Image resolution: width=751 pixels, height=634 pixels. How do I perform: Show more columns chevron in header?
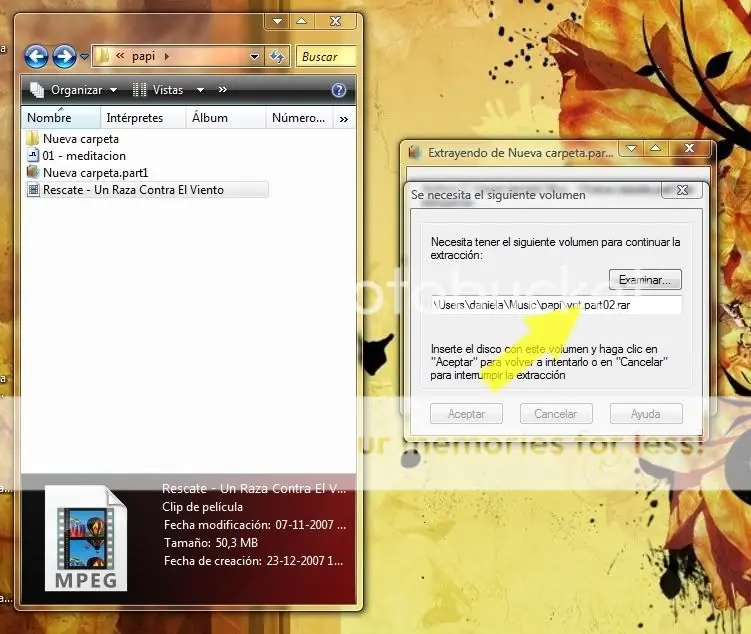coord(343,119)
